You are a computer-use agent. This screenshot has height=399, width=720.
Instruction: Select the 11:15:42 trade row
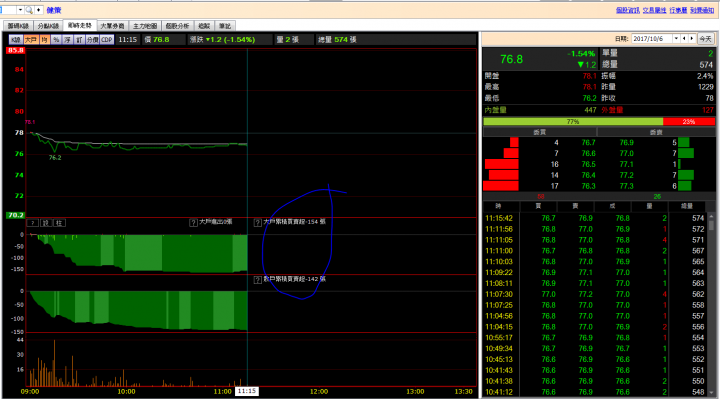pyautogui.click(x=595, y=218)
